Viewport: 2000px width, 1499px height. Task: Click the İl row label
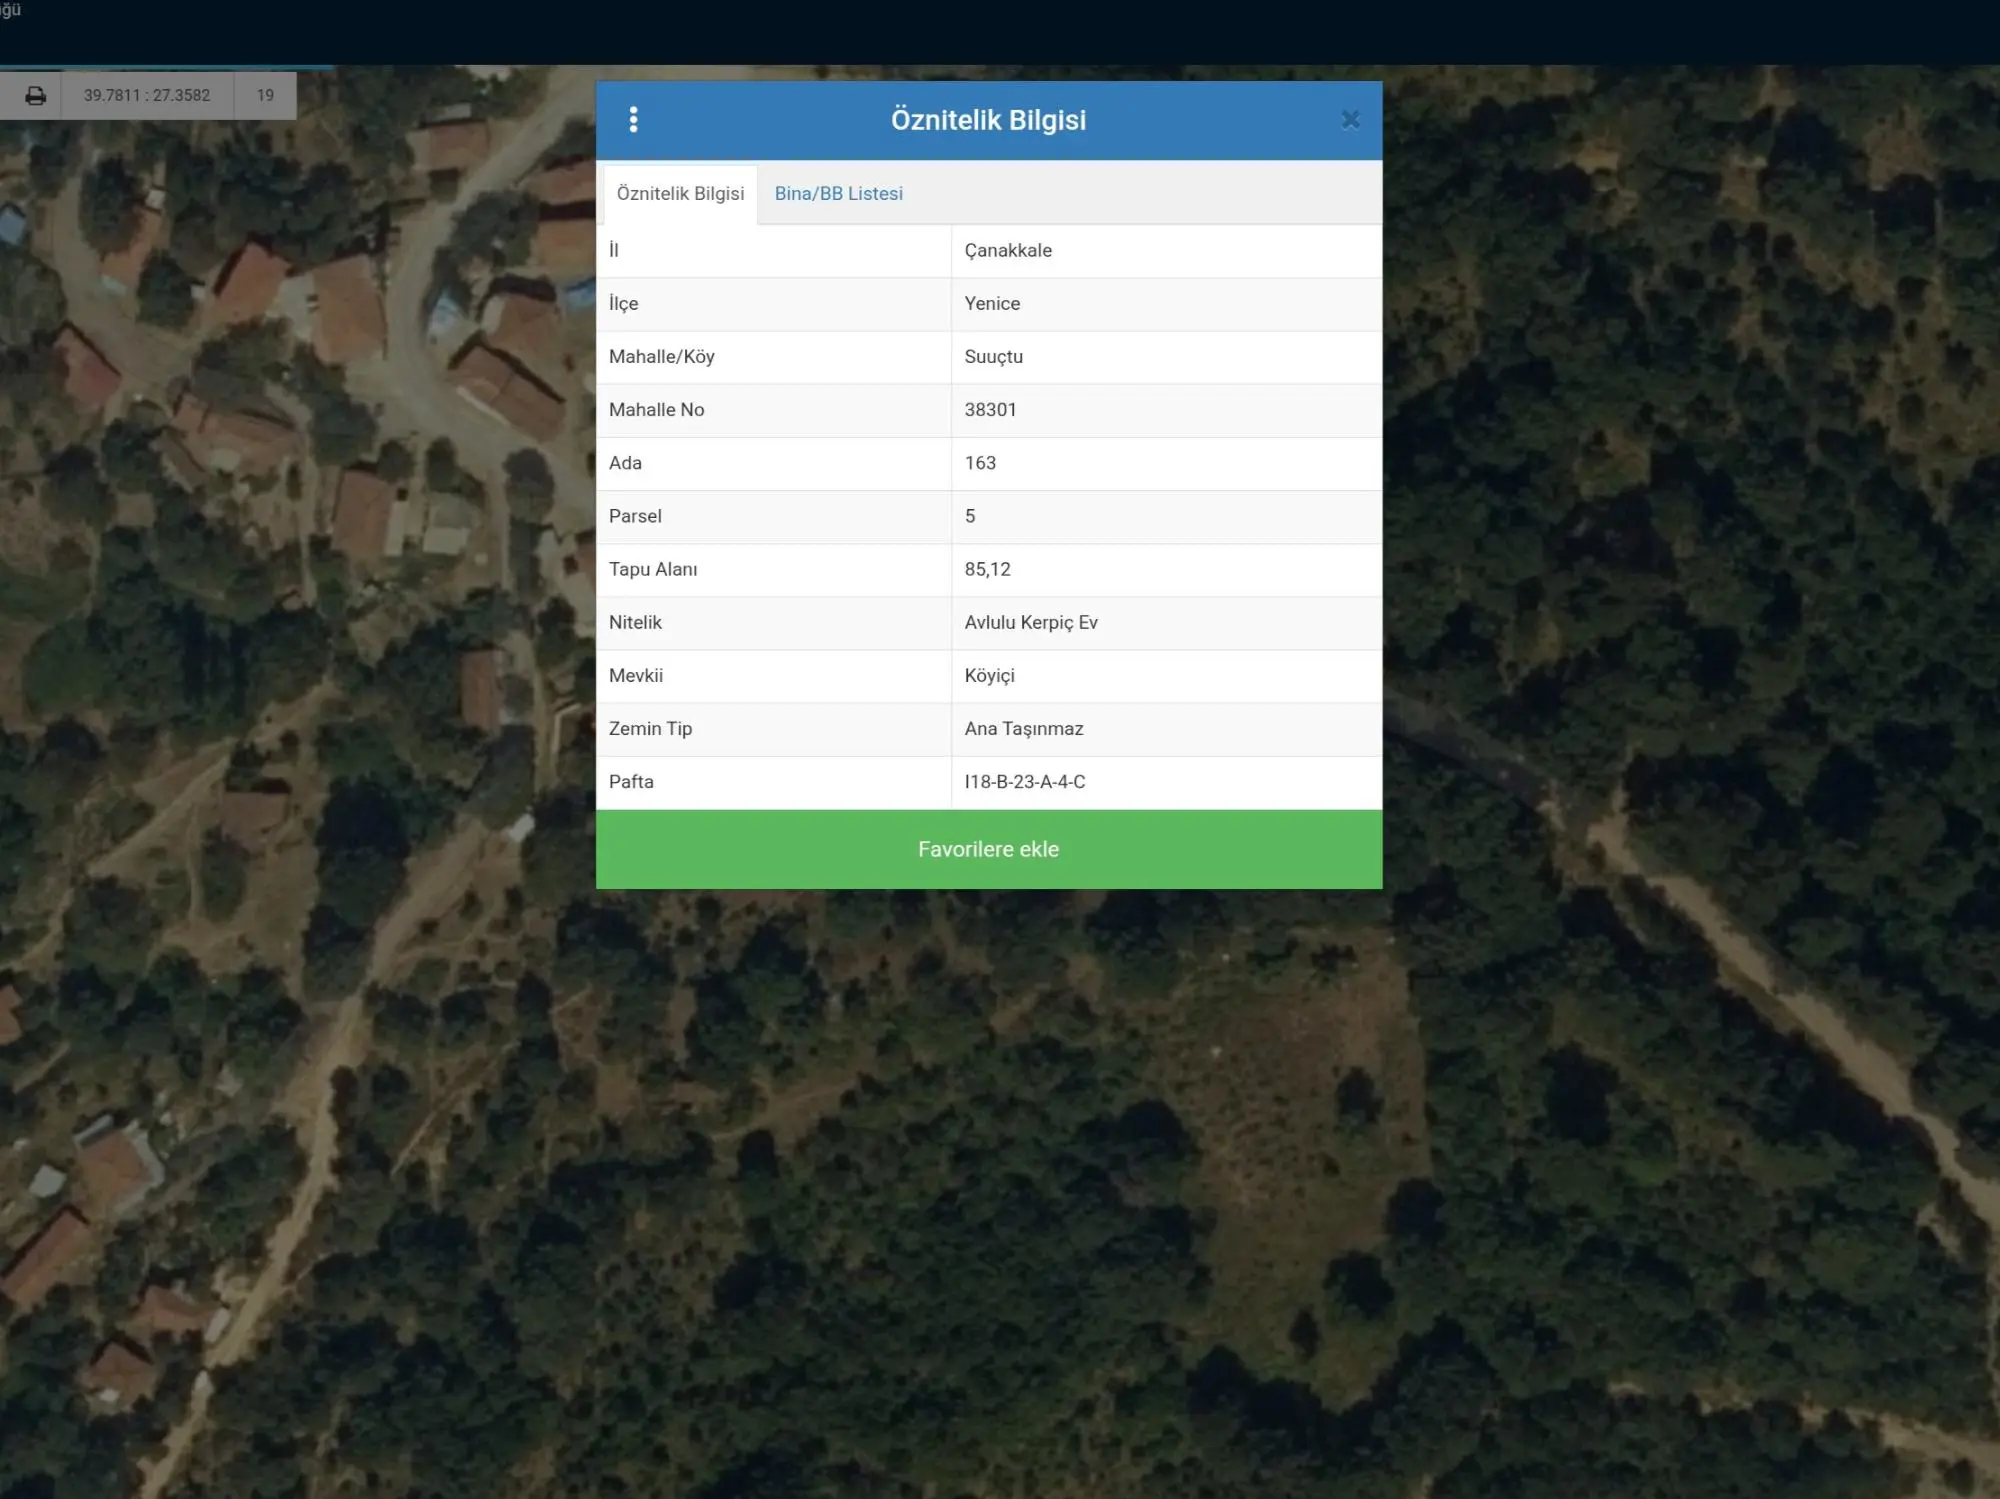(613, 250)
